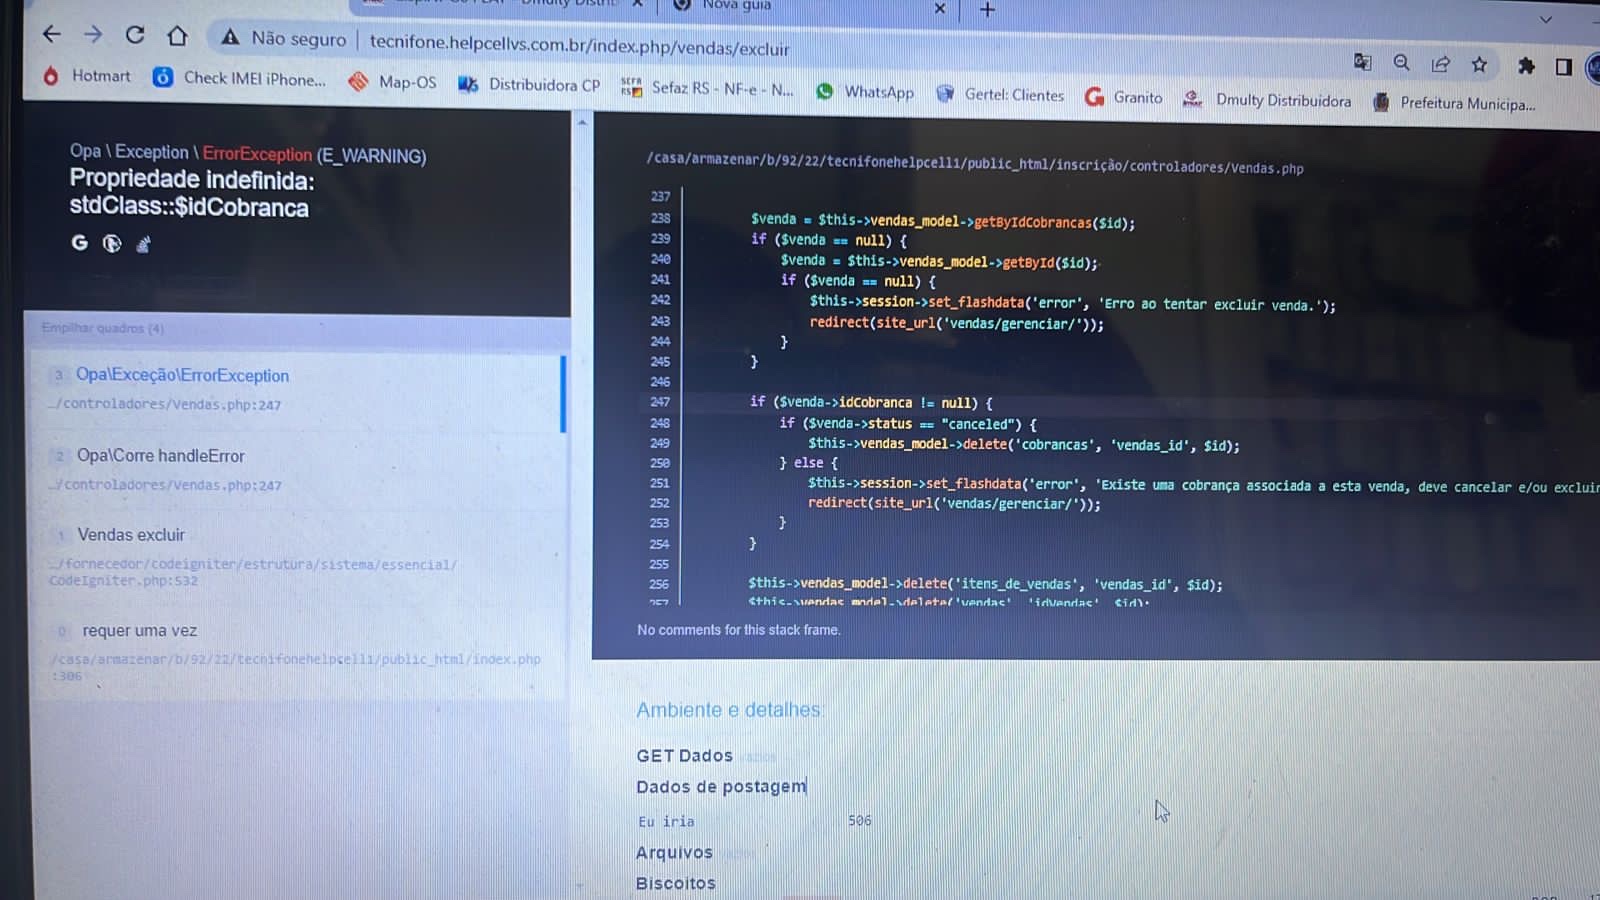
Task: Share this page via the share icon
Action: tap(1440, 63)
